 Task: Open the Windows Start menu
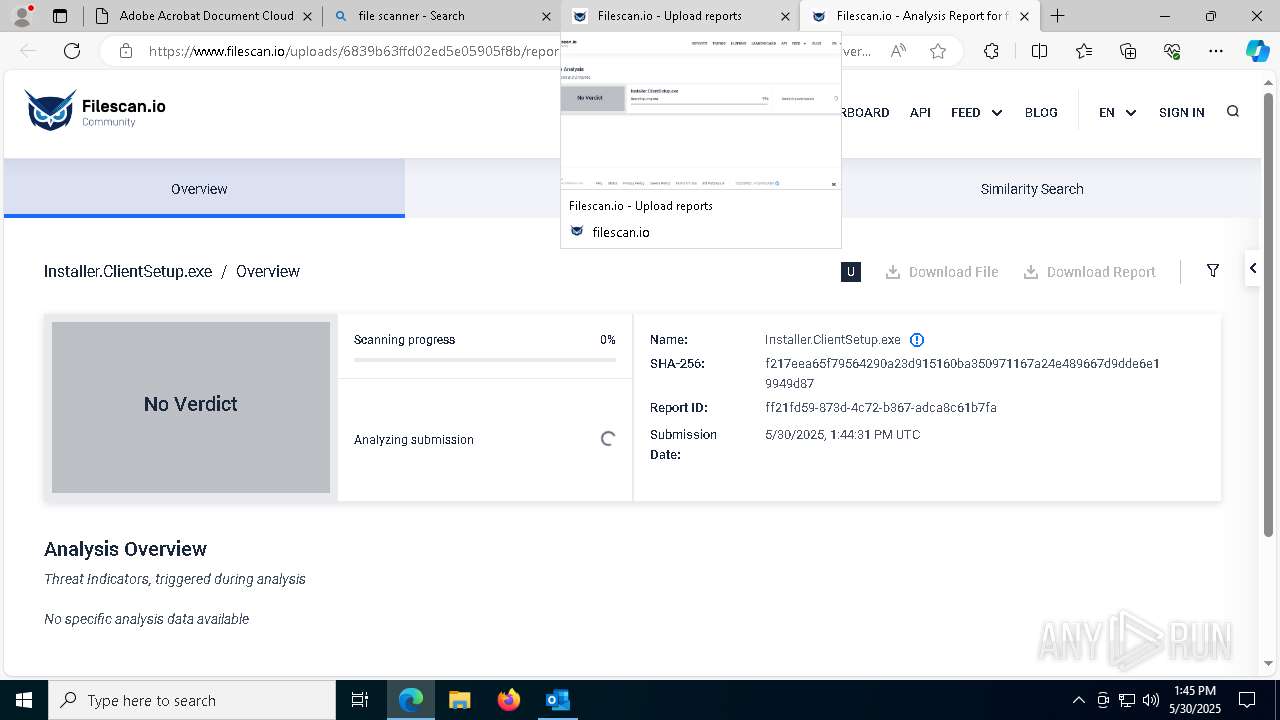pyautogui.click(x=24, y=700)
